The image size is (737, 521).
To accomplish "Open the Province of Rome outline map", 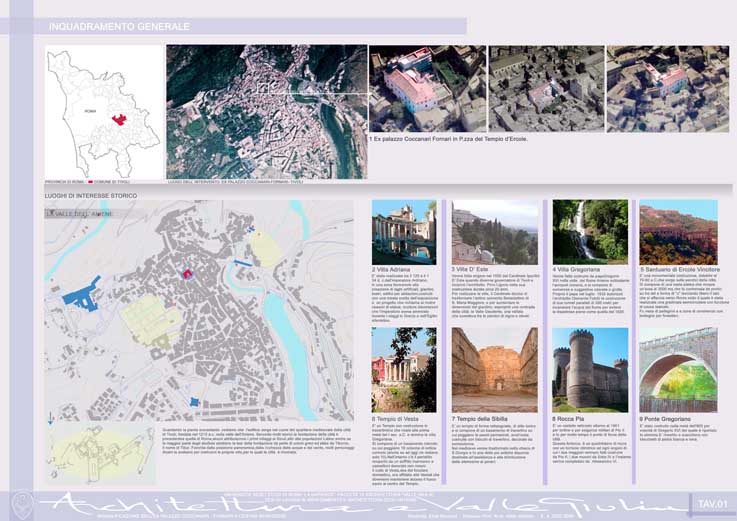I will click(103, 113).
